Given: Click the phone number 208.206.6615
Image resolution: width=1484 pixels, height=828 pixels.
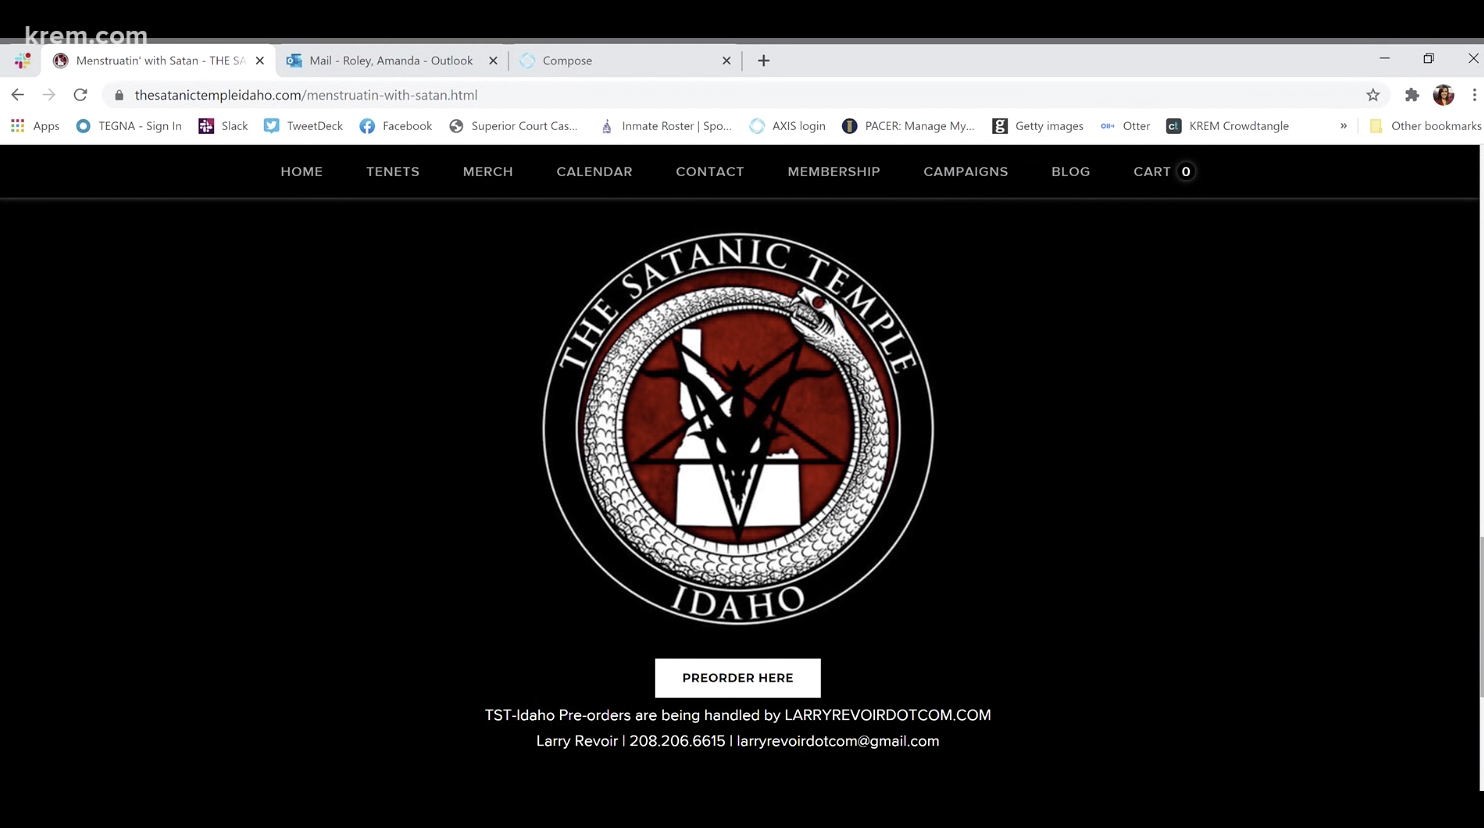Looking at the screenshot, I should pyautogui.click(x=677, y=741).
